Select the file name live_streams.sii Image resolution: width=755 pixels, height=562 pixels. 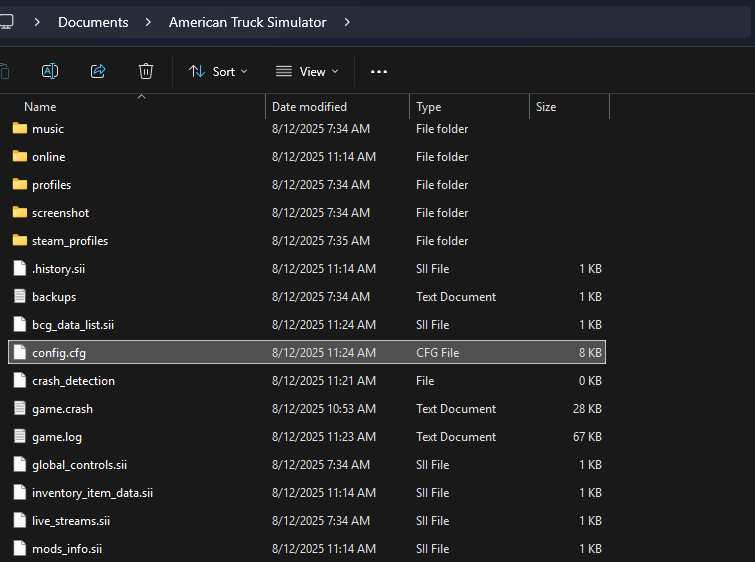pyautogui.click(x=71, y=521)
